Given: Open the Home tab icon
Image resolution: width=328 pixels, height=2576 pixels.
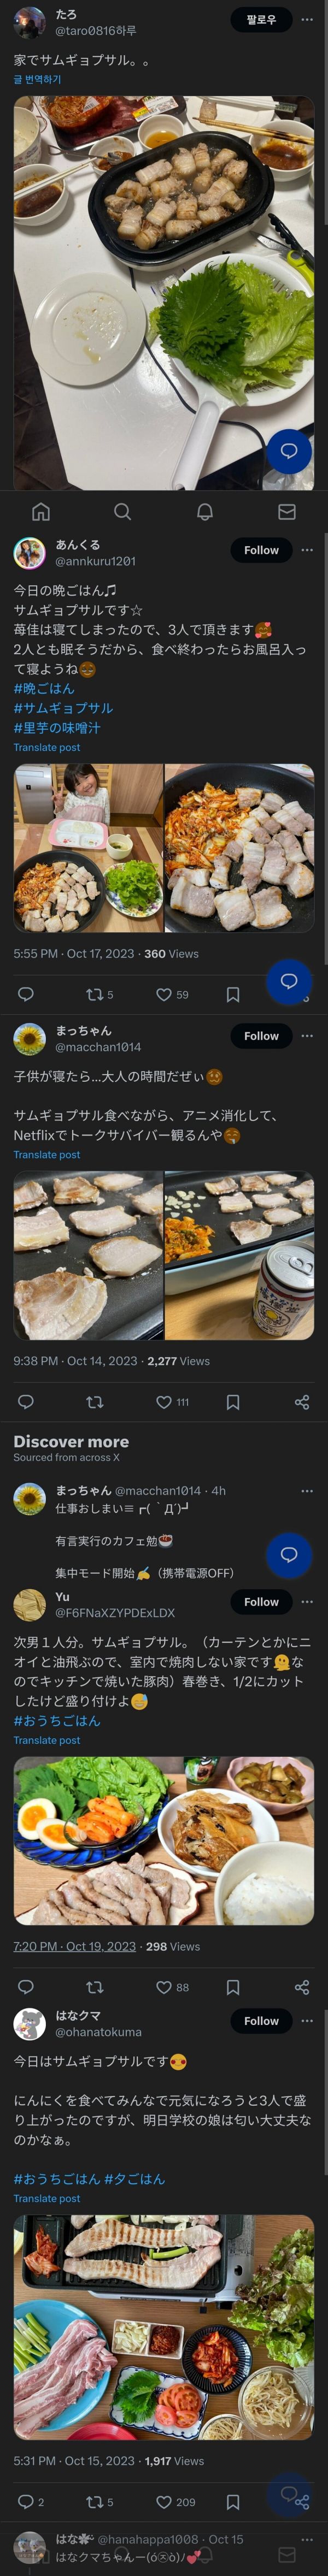Looking at the screenshot, I should [41, 512].
